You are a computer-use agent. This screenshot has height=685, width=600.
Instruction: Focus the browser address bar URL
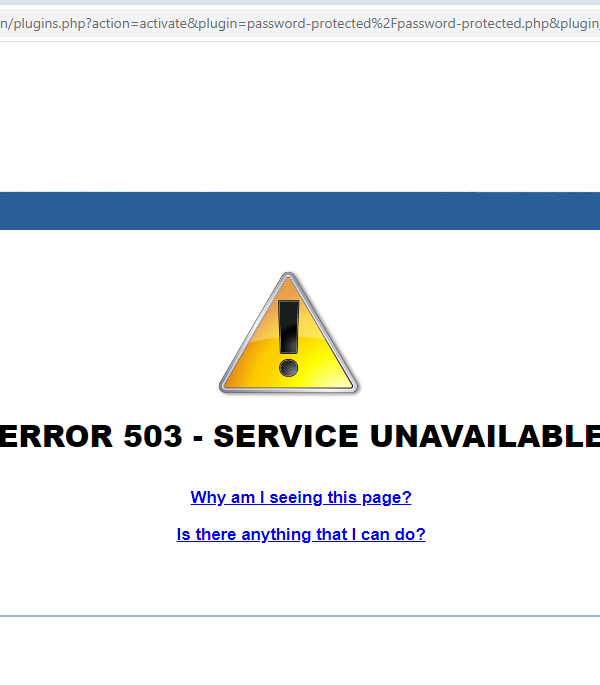[300, 23]
